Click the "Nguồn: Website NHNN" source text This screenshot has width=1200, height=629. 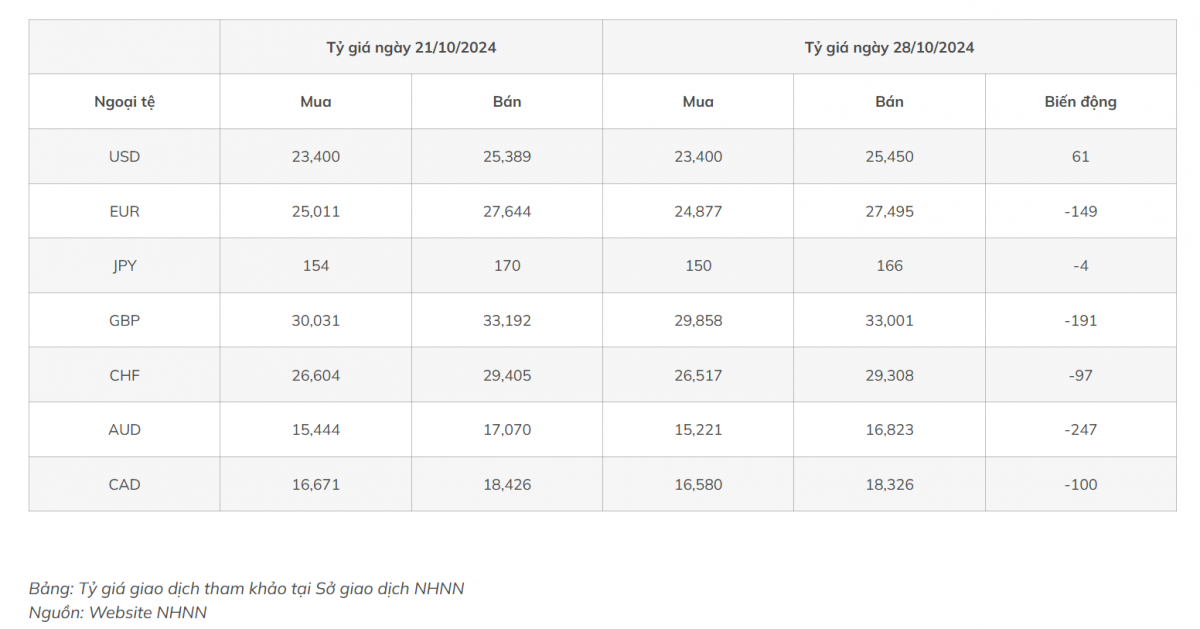pos(118,612)
